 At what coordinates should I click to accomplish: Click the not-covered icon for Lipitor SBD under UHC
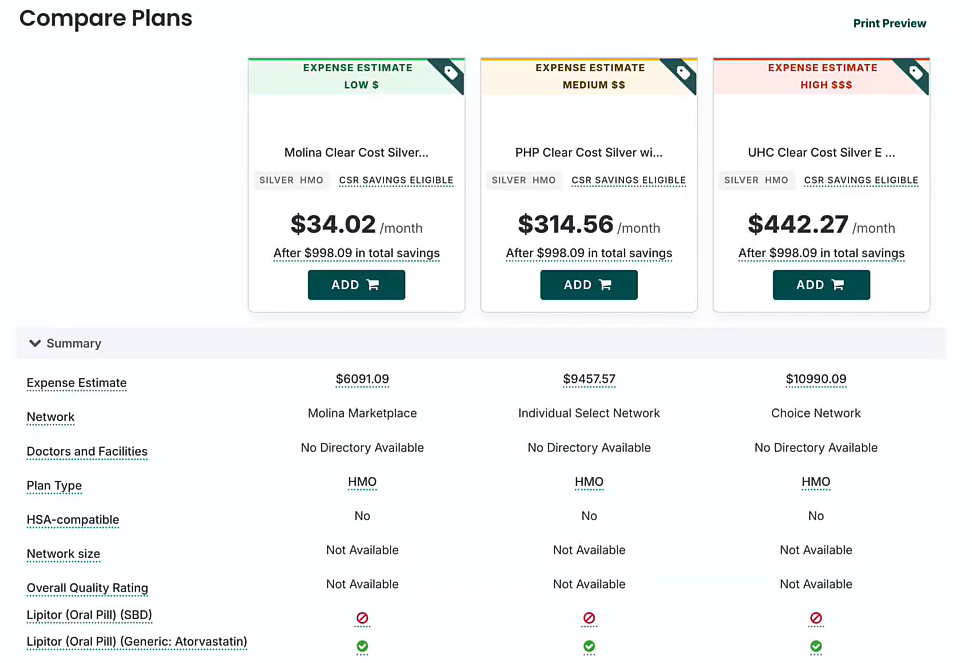[816, 618]
